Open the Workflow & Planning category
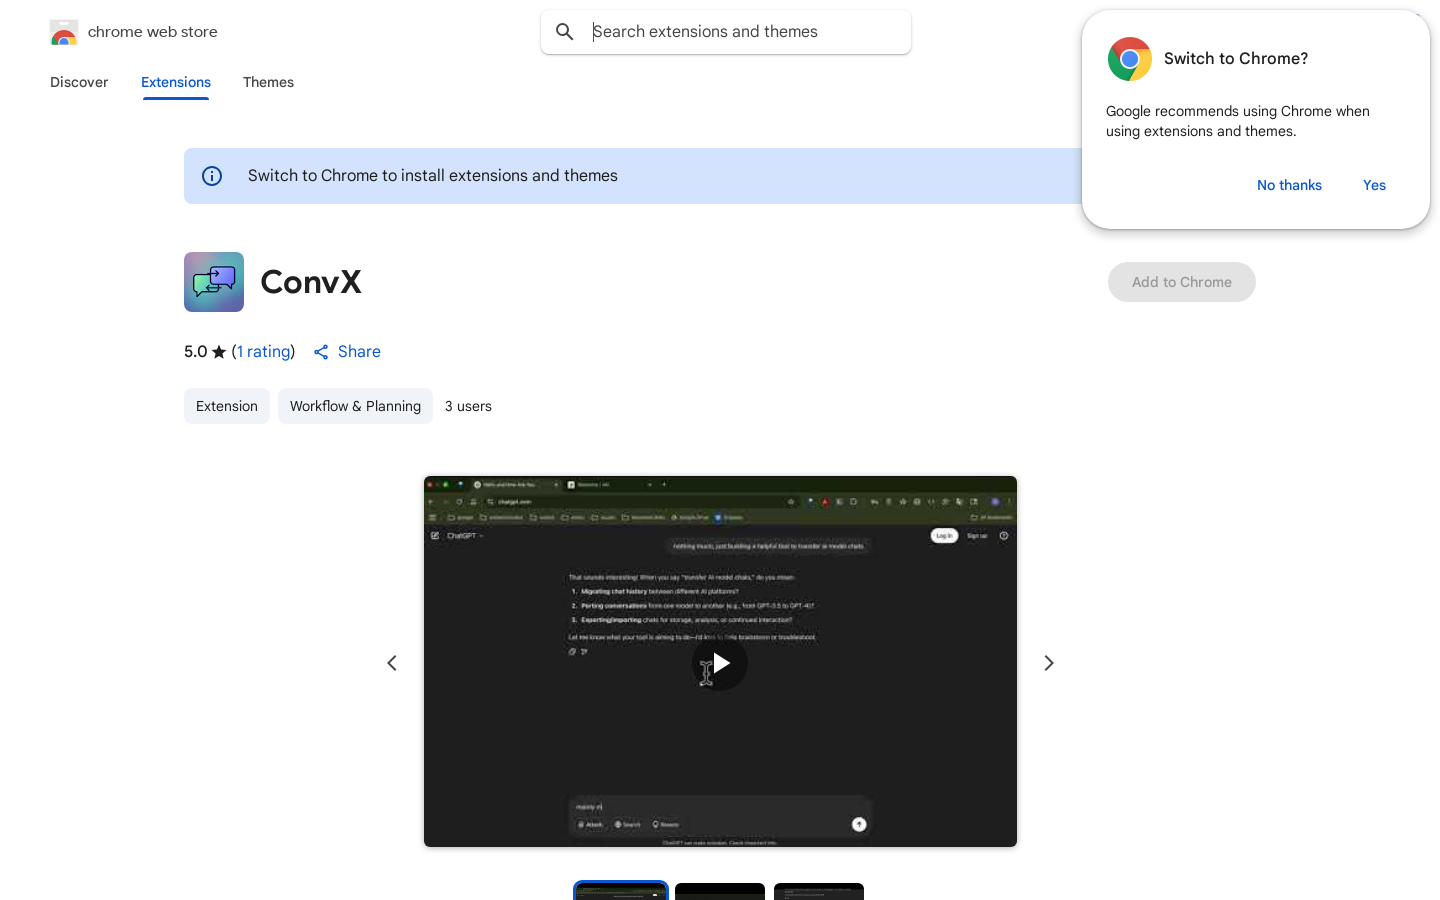Viewport: 1440px width, 900px height. (x=355, y=406)
